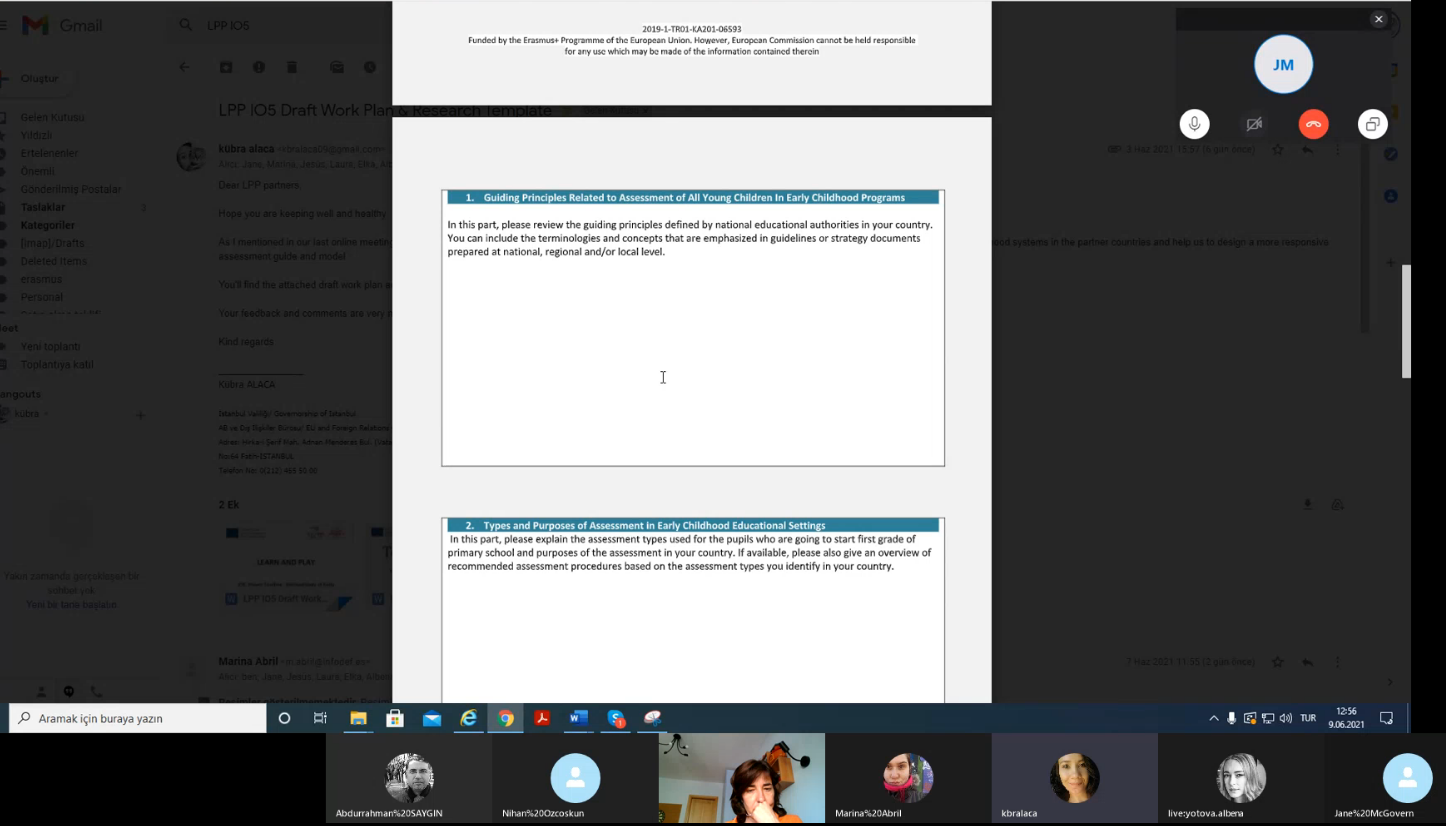Open the Taslaklar folder in Gmail sidebar
This screenshot has width=1446, height=826.
43,207
